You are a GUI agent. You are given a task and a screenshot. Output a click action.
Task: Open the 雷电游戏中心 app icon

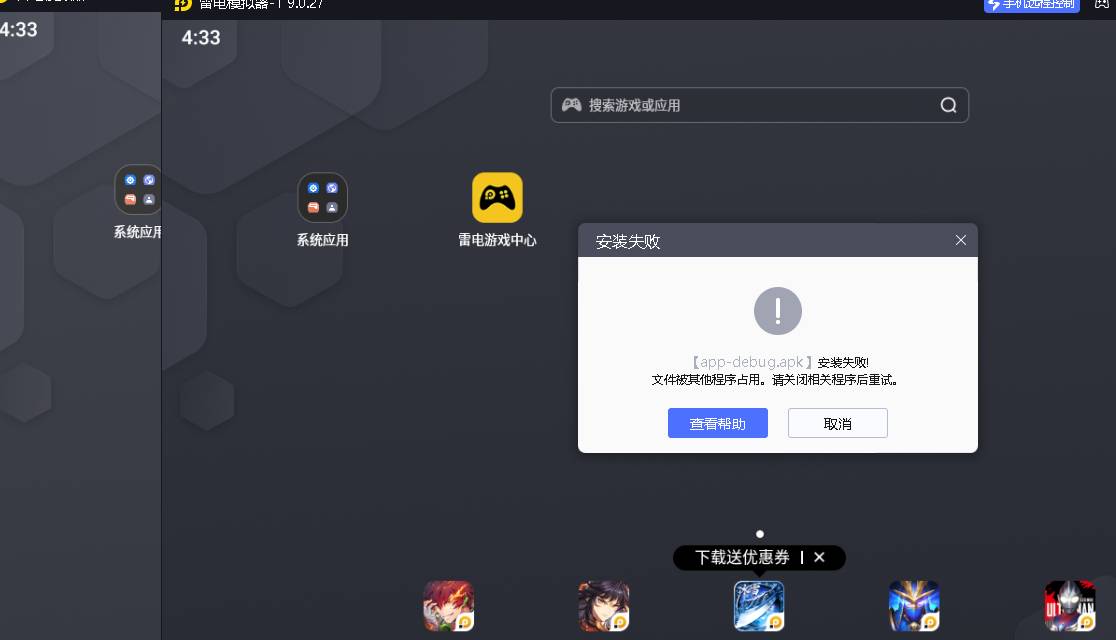(497, 198)
